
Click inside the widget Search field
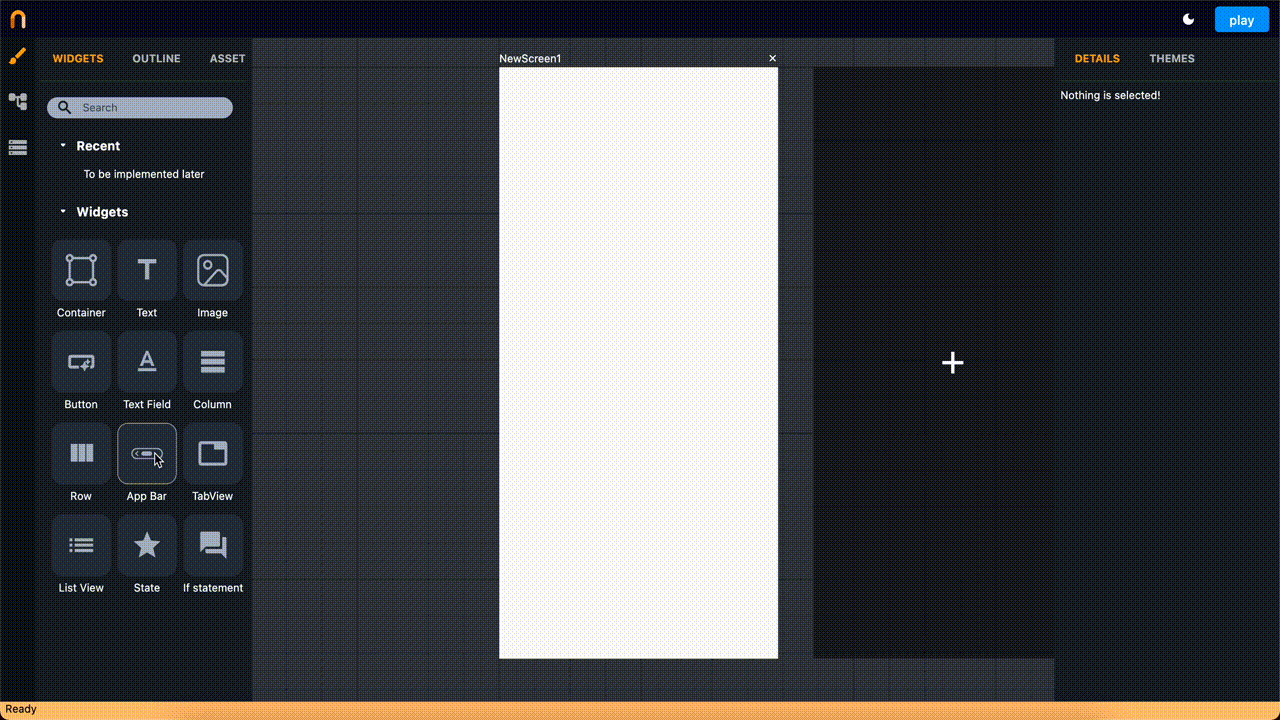click(139, 107)
